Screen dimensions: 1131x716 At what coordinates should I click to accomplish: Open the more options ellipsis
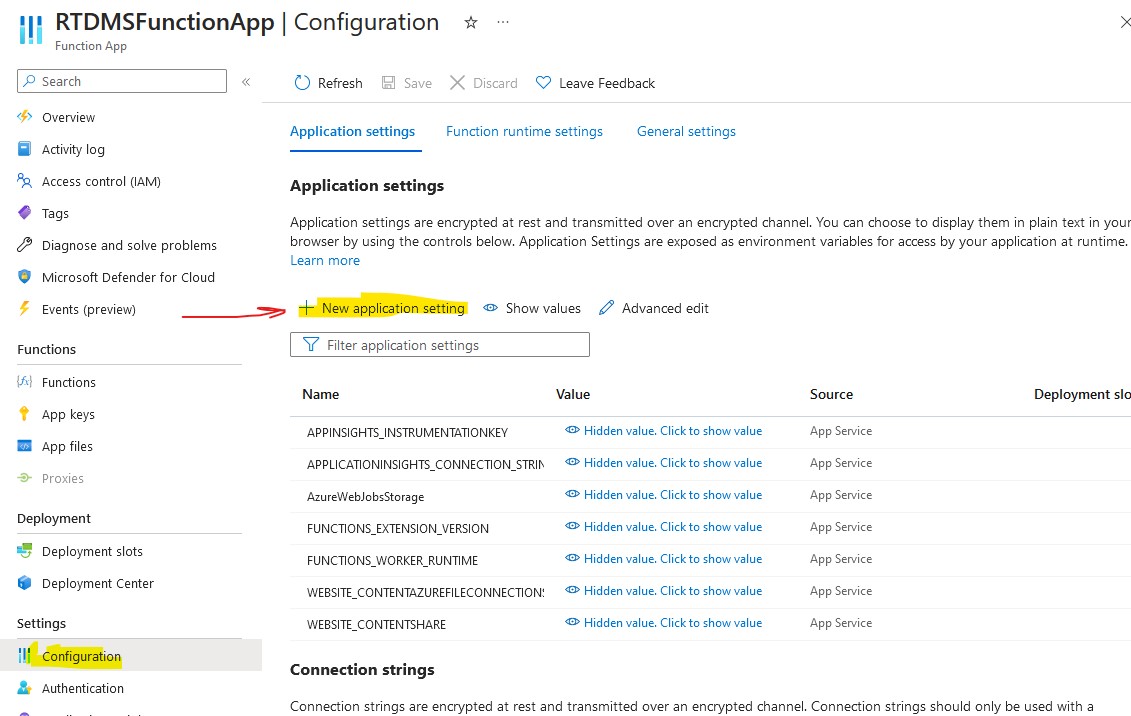503,22
